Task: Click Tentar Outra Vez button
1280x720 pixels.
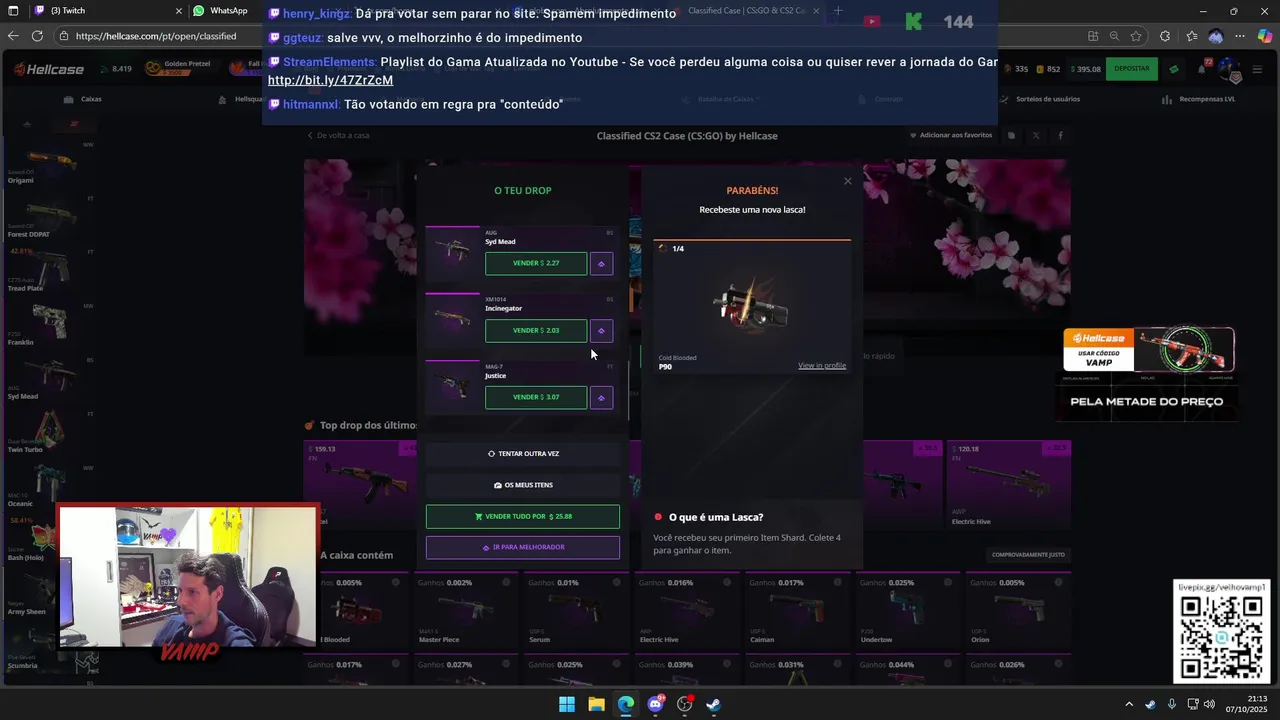Action: (523, 454)
